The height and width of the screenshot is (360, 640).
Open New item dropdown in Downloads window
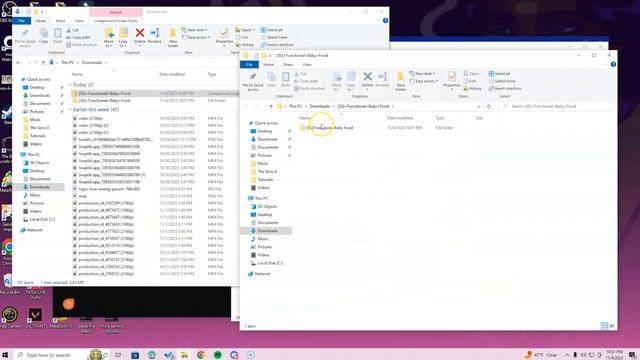[x=195, y=30]
